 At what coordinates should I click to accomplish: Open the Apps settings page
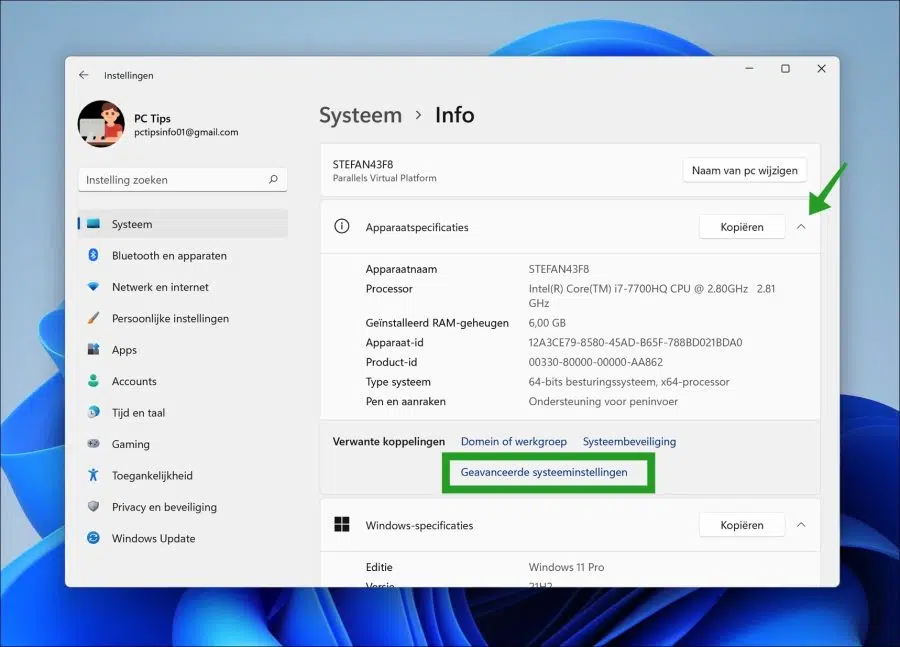pos(183,350)
